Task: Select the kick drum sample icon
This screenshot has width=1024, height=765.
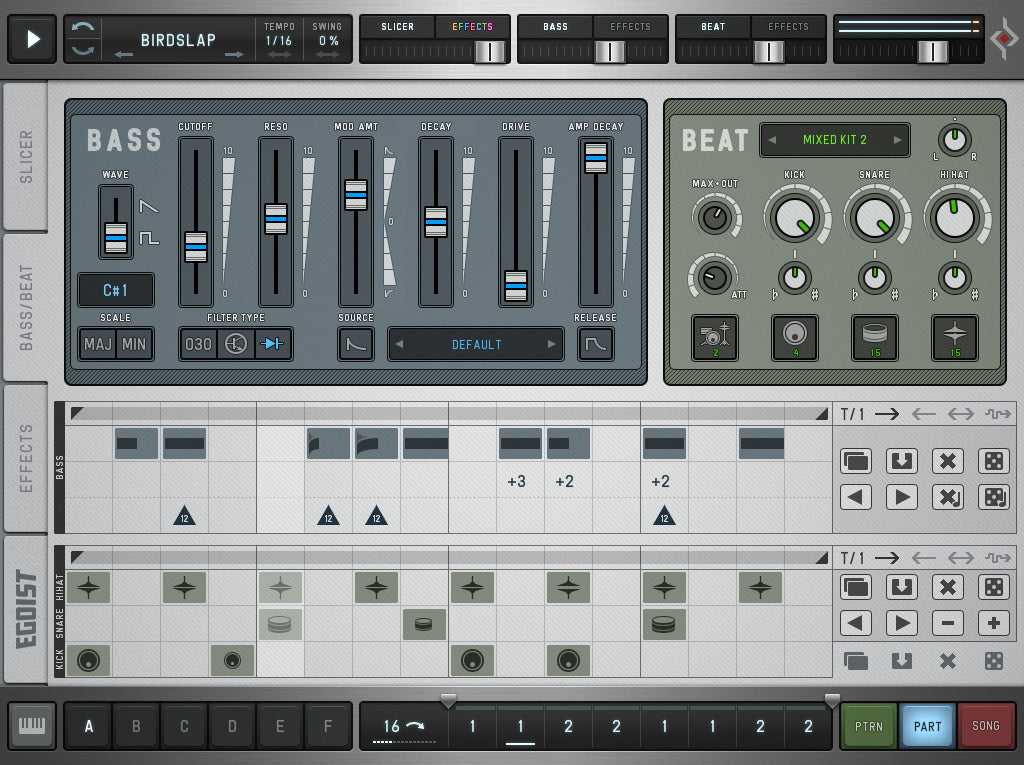Action: coord(794,337)
